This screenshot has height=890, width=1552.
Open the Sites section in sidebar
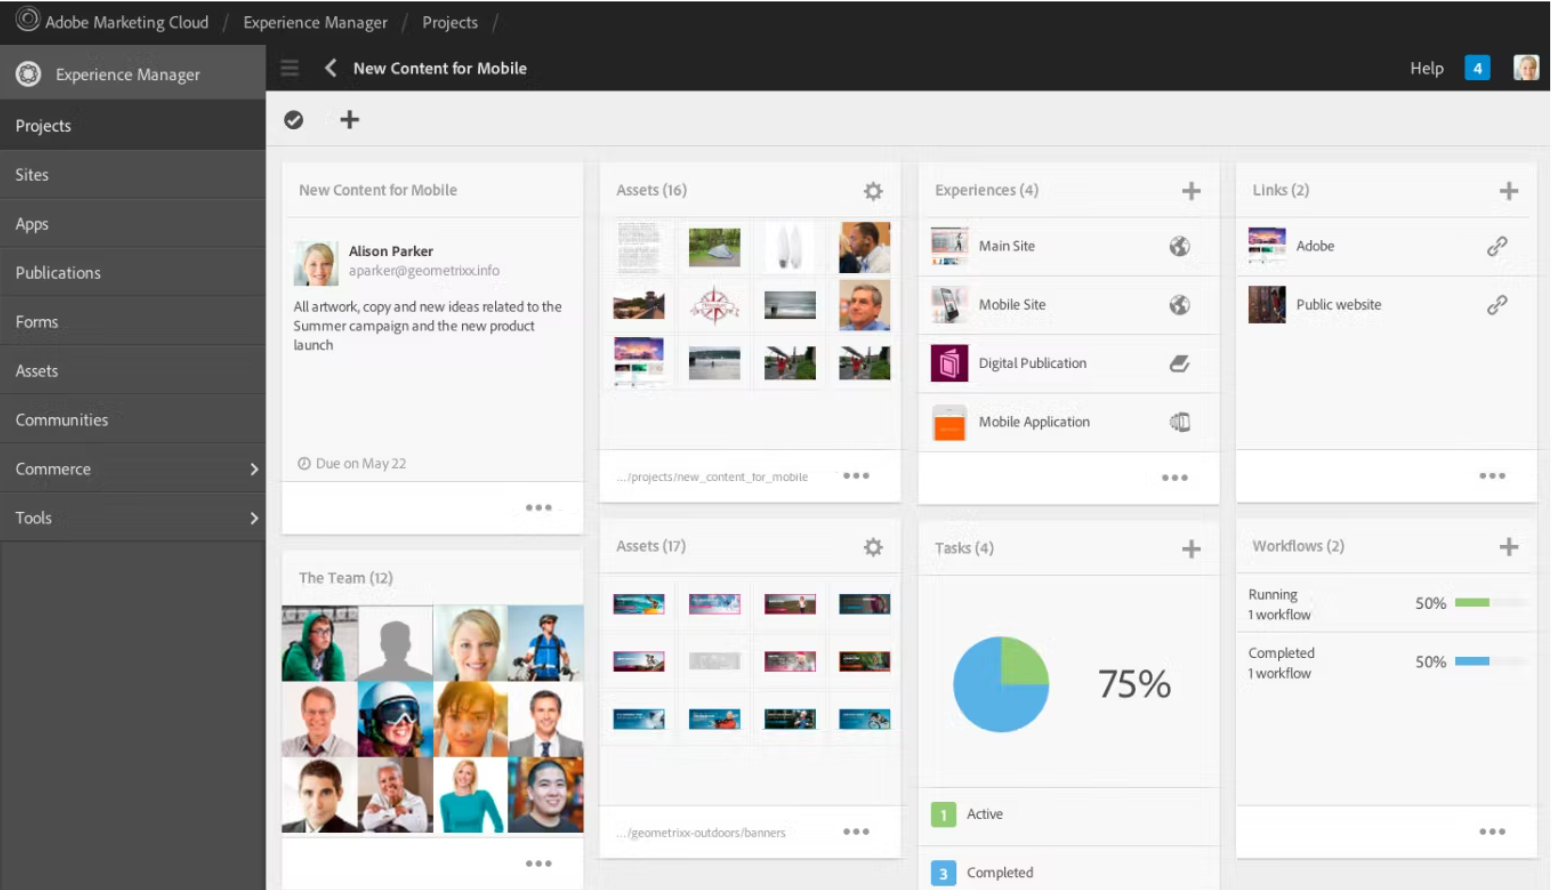pyautogui.click(x=32, y=175)
